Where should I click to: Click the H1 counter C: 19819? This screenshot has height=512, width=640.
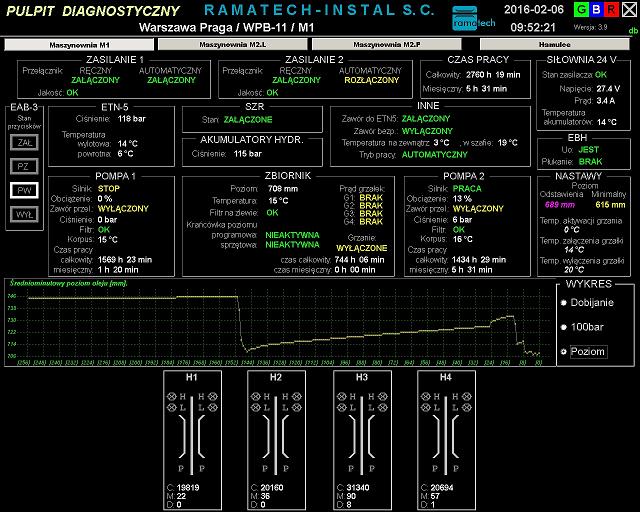183,488
